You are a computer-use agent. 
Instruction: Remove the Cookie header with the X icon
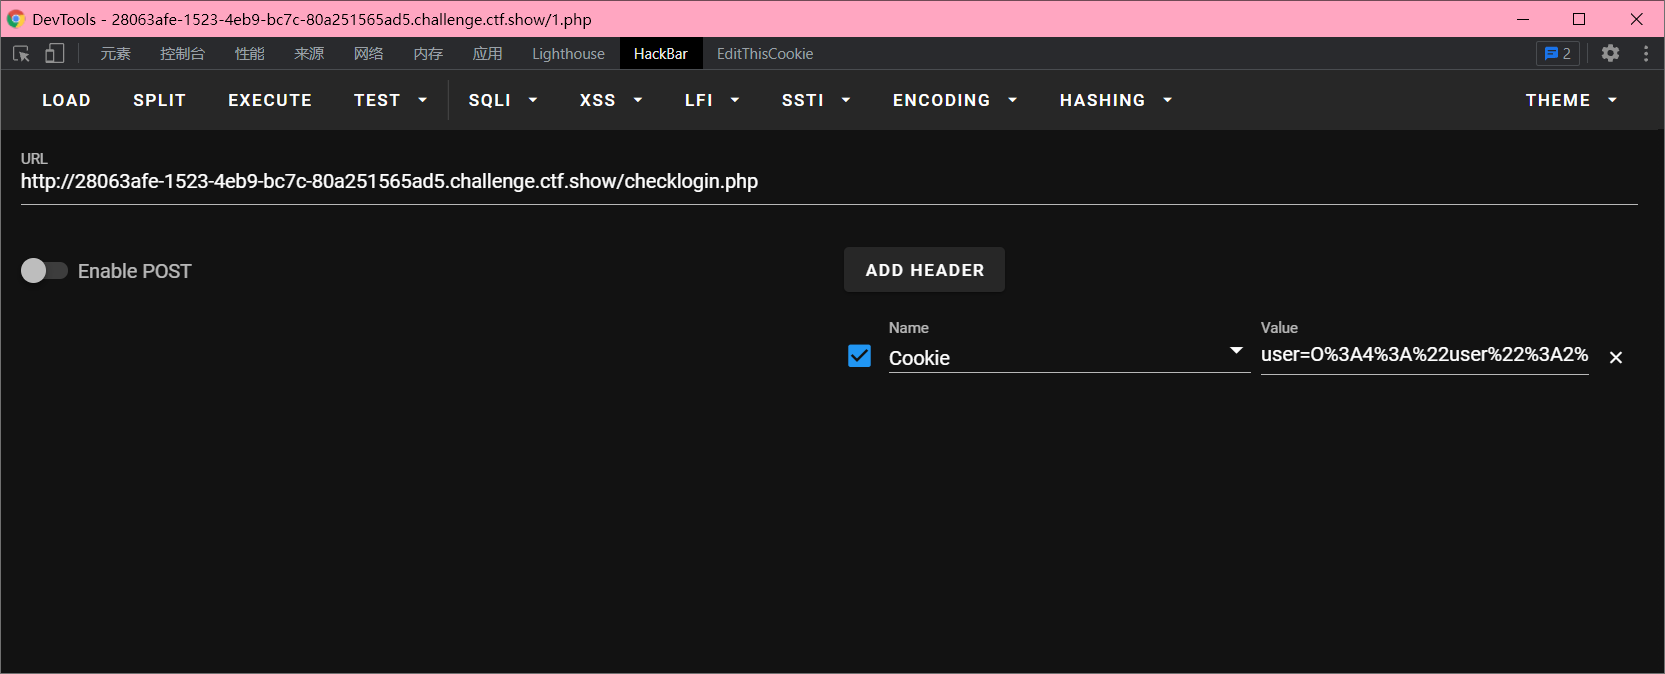tap(1616, 357)
